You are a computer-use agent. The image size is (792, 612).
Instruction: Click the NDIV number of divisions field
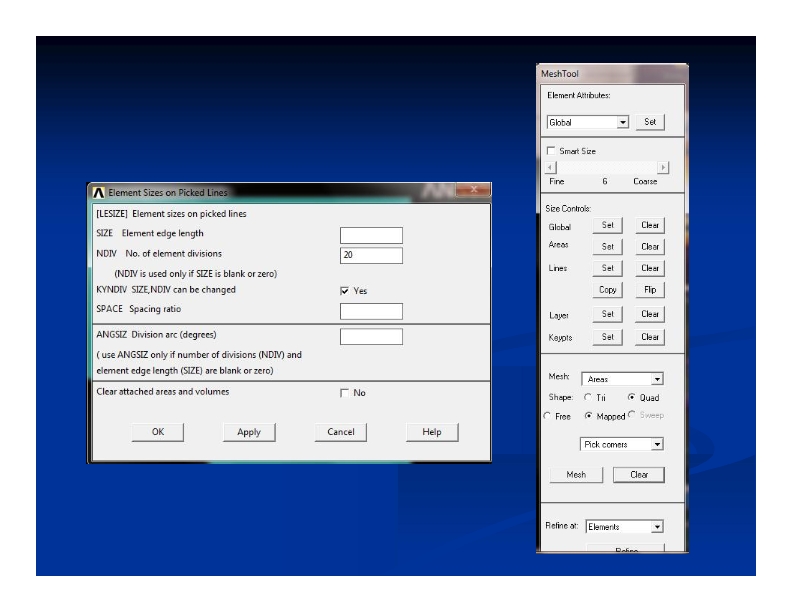click(x=371, y=255)
